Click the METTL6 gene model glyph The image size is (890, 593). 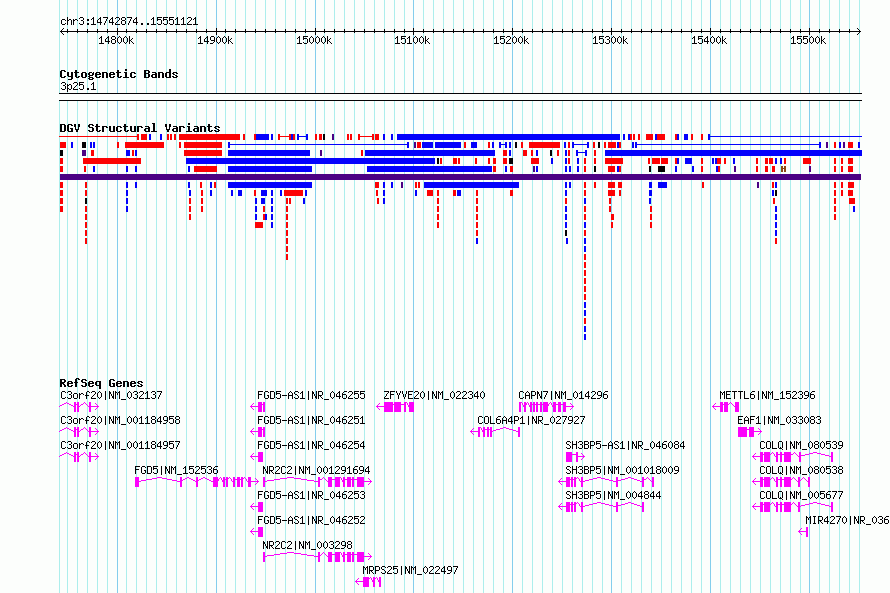click(x=726, y=407)
